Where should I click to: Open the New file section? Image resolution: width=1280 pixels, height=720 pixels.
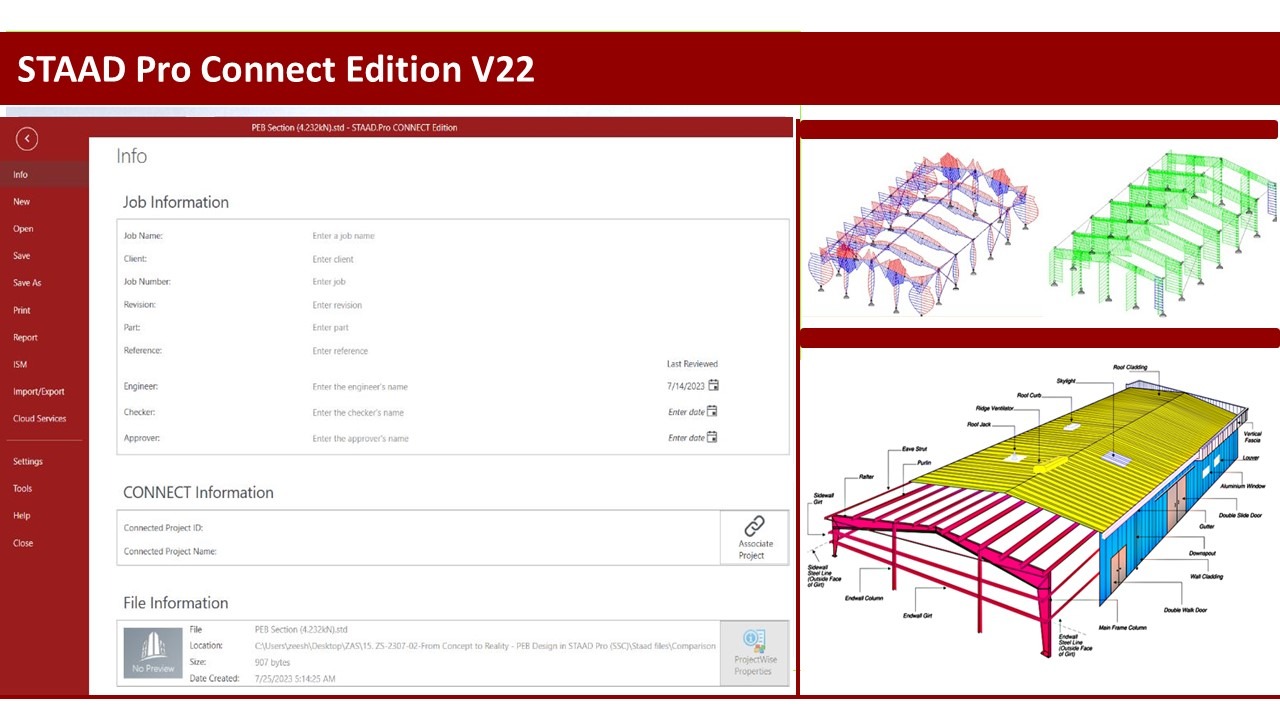tap(21, 201)
